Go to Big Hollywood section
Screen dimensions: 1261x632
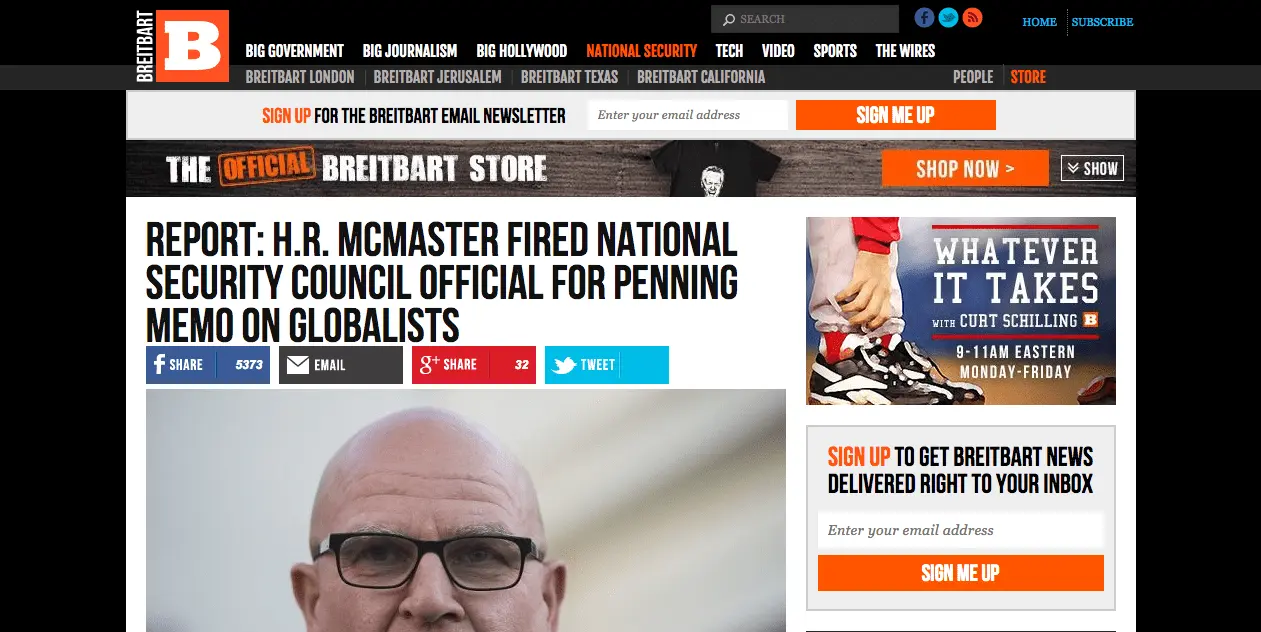click(521, 51)
